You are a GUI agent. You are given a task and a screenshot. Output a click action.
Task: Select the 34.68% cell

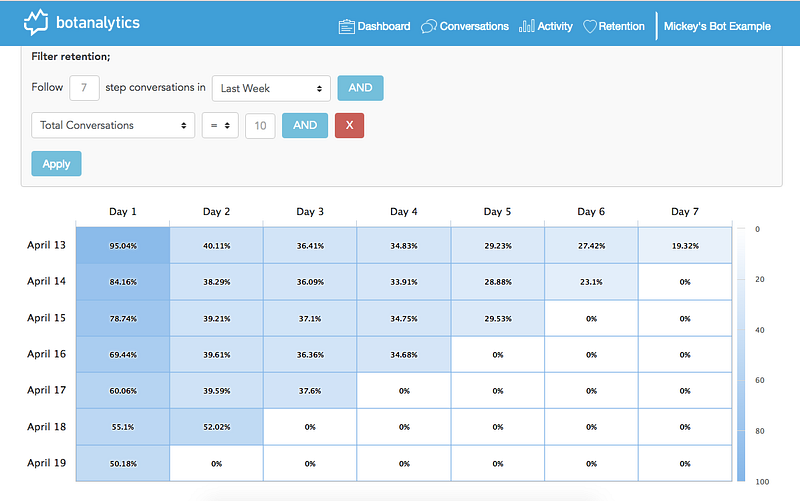coord(404,355)
